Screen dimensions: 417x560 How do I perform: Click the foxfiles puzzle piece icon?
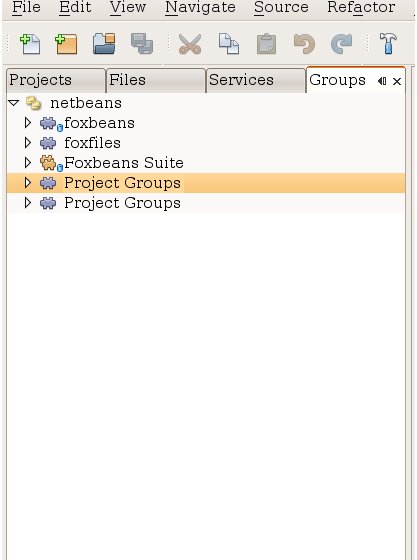48,143
